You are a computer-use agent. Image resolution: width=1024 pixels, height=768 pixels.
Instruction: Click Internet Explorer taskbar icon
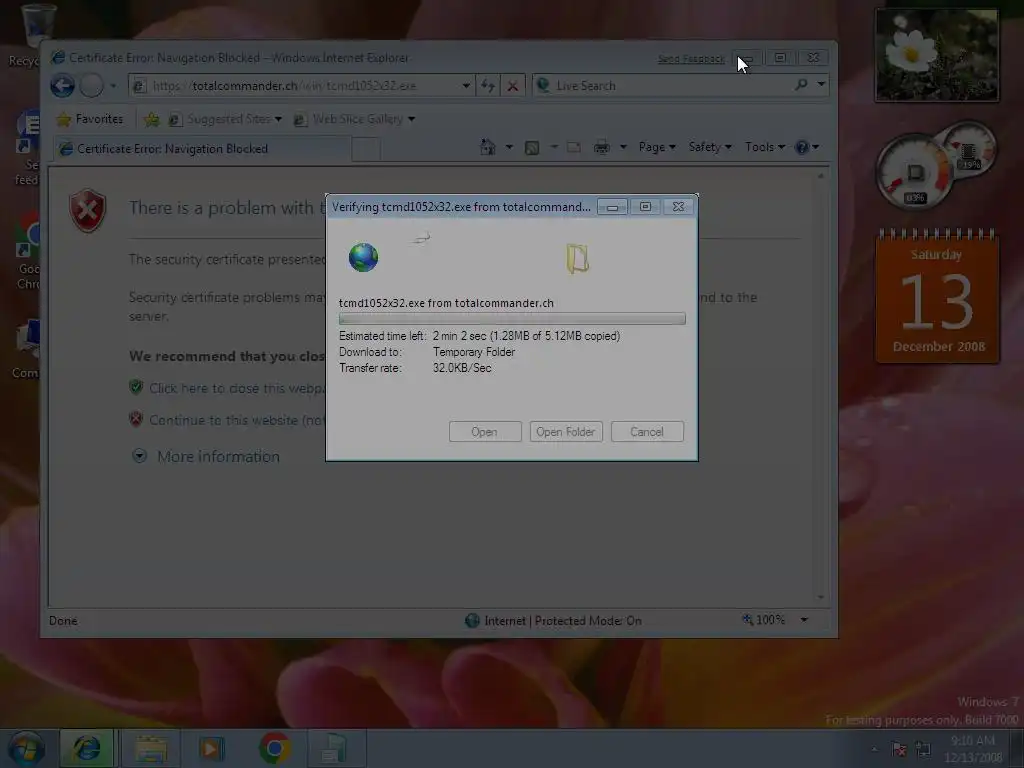87,748
